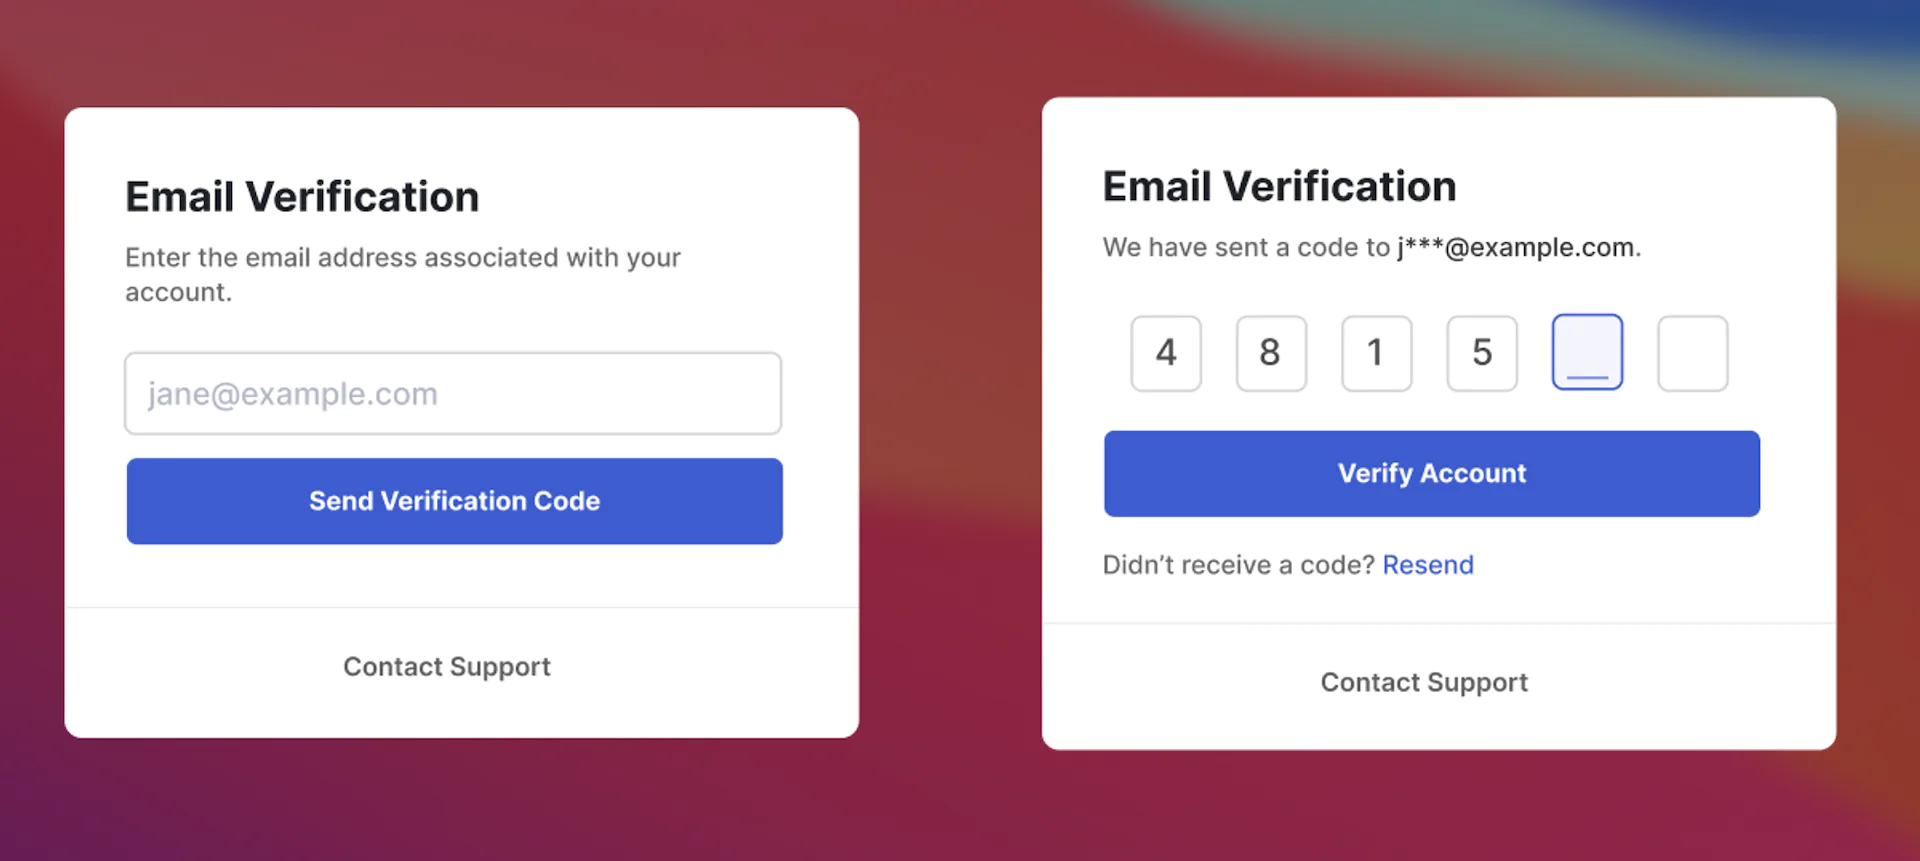Click the jane@example.com email input field
The width and height of the screenshot is (1920, 861).
pyautogui.click(x=453, y=393)
